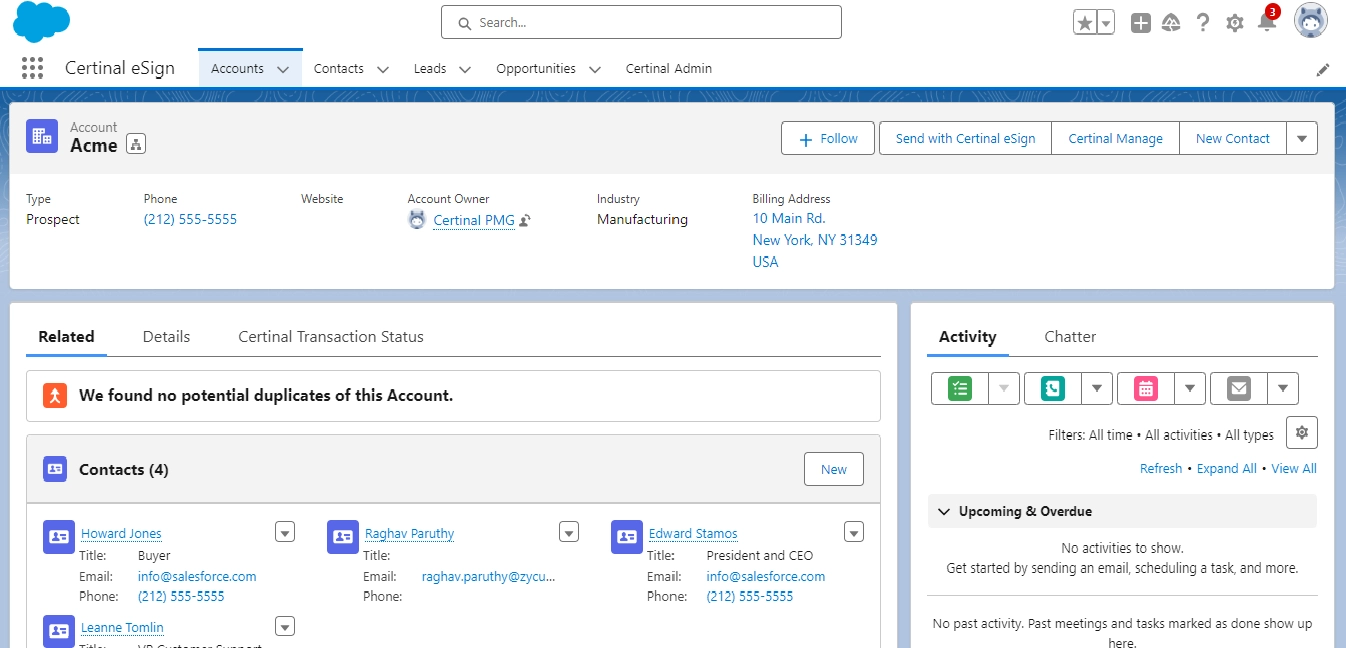Click the Account building icon in header

pos(42,137)
